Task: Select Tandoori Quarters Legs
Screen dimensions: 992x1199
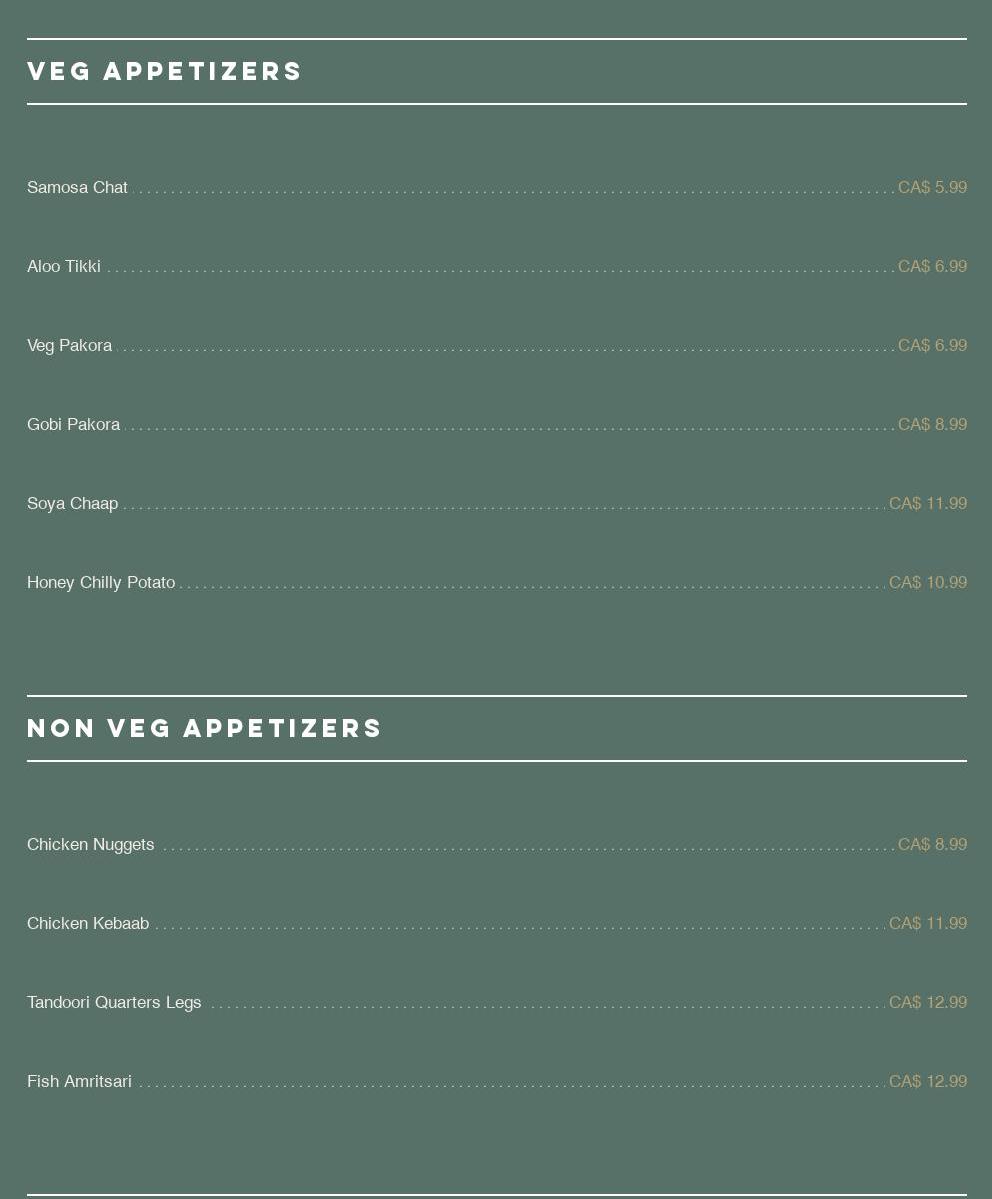Action: pos(114,1003)
